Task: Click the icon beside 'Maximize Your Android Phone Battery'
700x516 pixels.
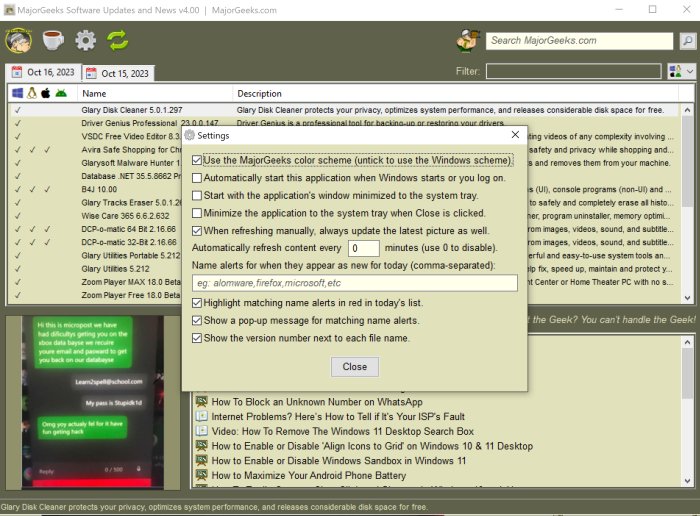Action: (x=202, y=475)
